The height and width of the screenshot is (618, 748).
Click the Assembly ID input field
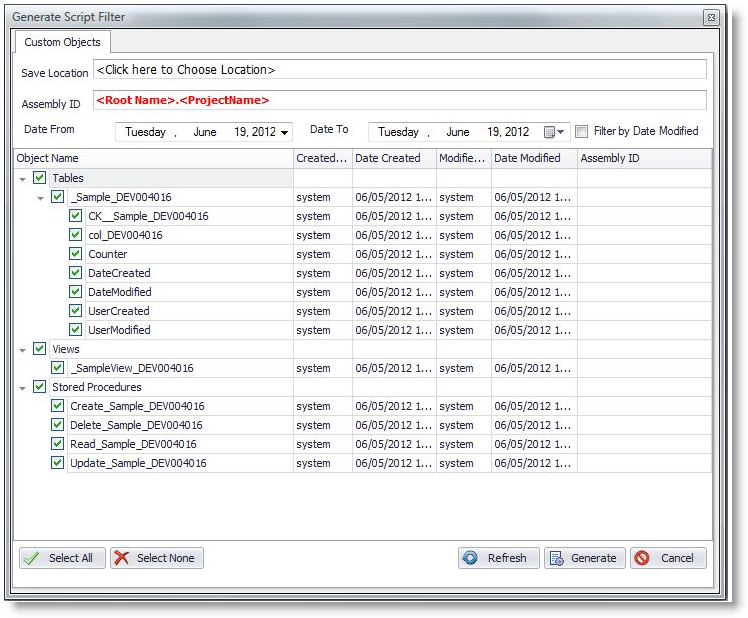pyautogui.click(x=399, y=100)
